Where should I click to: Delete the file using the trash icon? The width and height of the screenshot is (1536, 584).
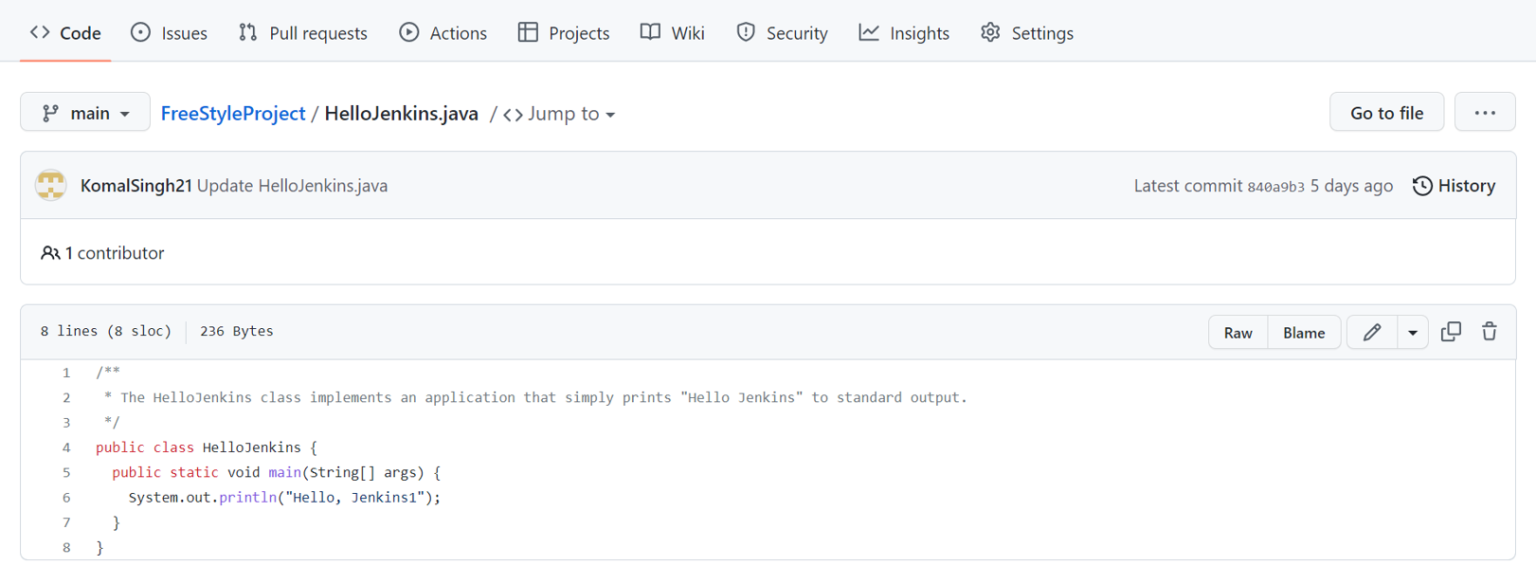click(x=1489, y=331)
